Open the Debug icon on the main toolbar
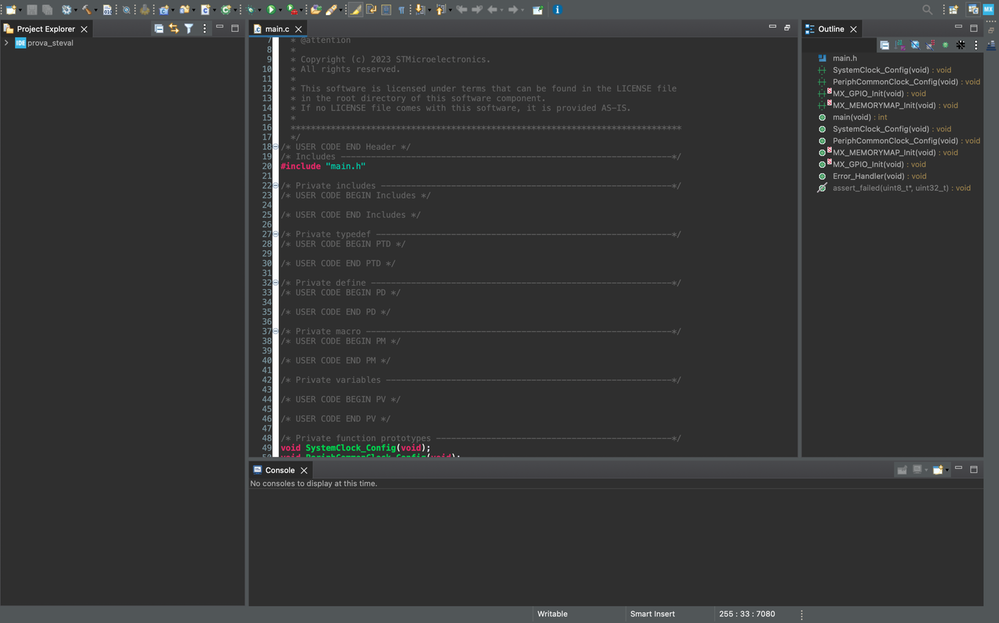This screenshot has width=999, height=623. point(250,9)
